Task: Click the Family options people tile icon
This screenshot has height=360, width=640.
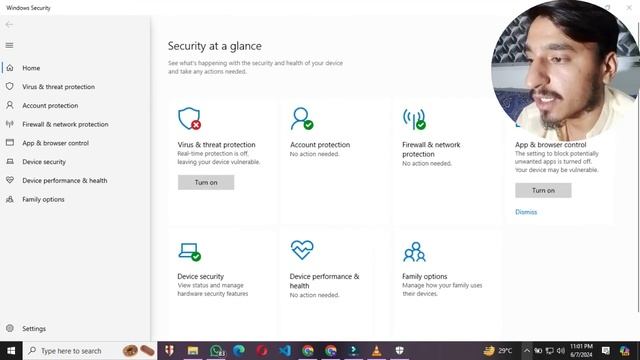Action: pos(414,252)
